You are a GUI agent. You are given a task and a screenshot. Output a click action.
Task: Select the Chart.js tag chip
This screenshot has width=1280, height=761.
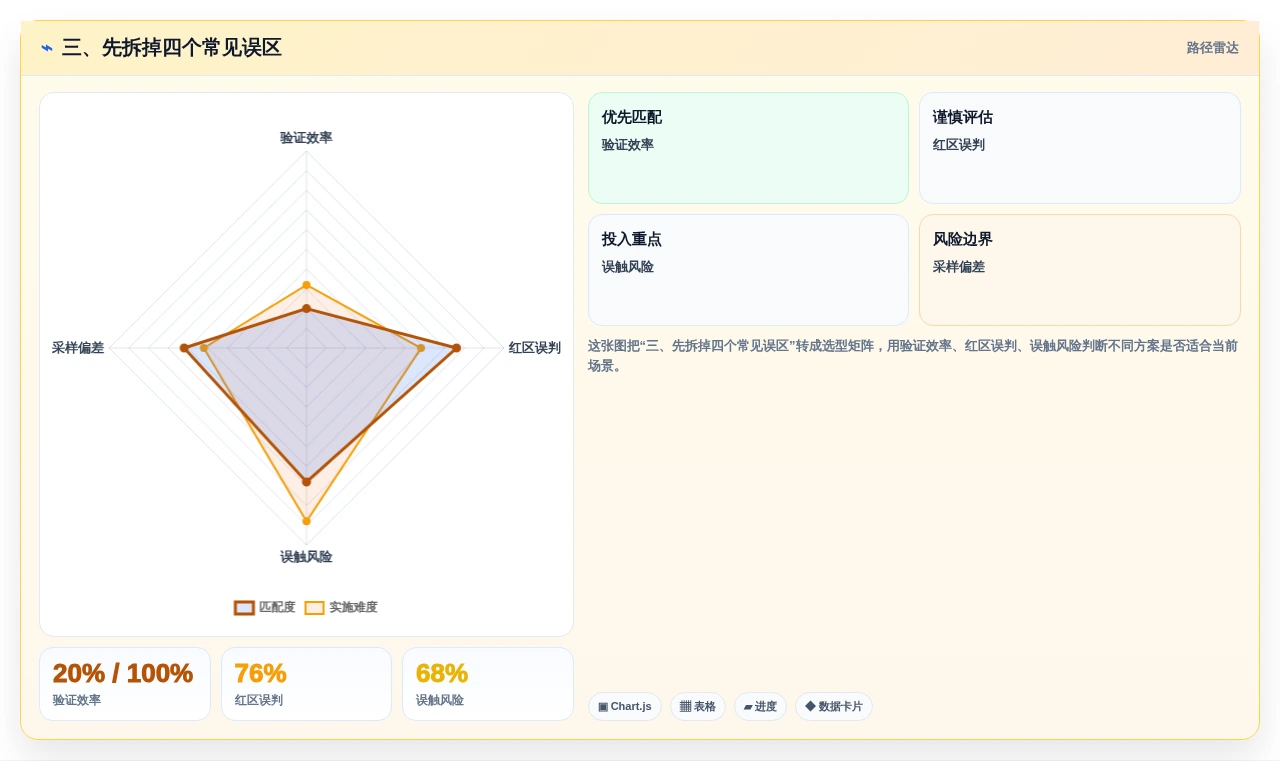pyautogui.click(x=625, y=706)
